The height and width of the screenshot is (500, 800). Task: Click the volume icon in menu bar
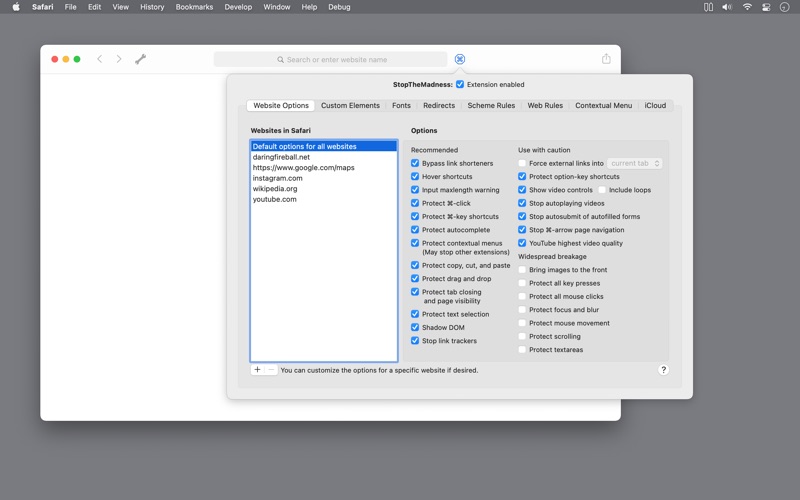(x=727, y=7)
